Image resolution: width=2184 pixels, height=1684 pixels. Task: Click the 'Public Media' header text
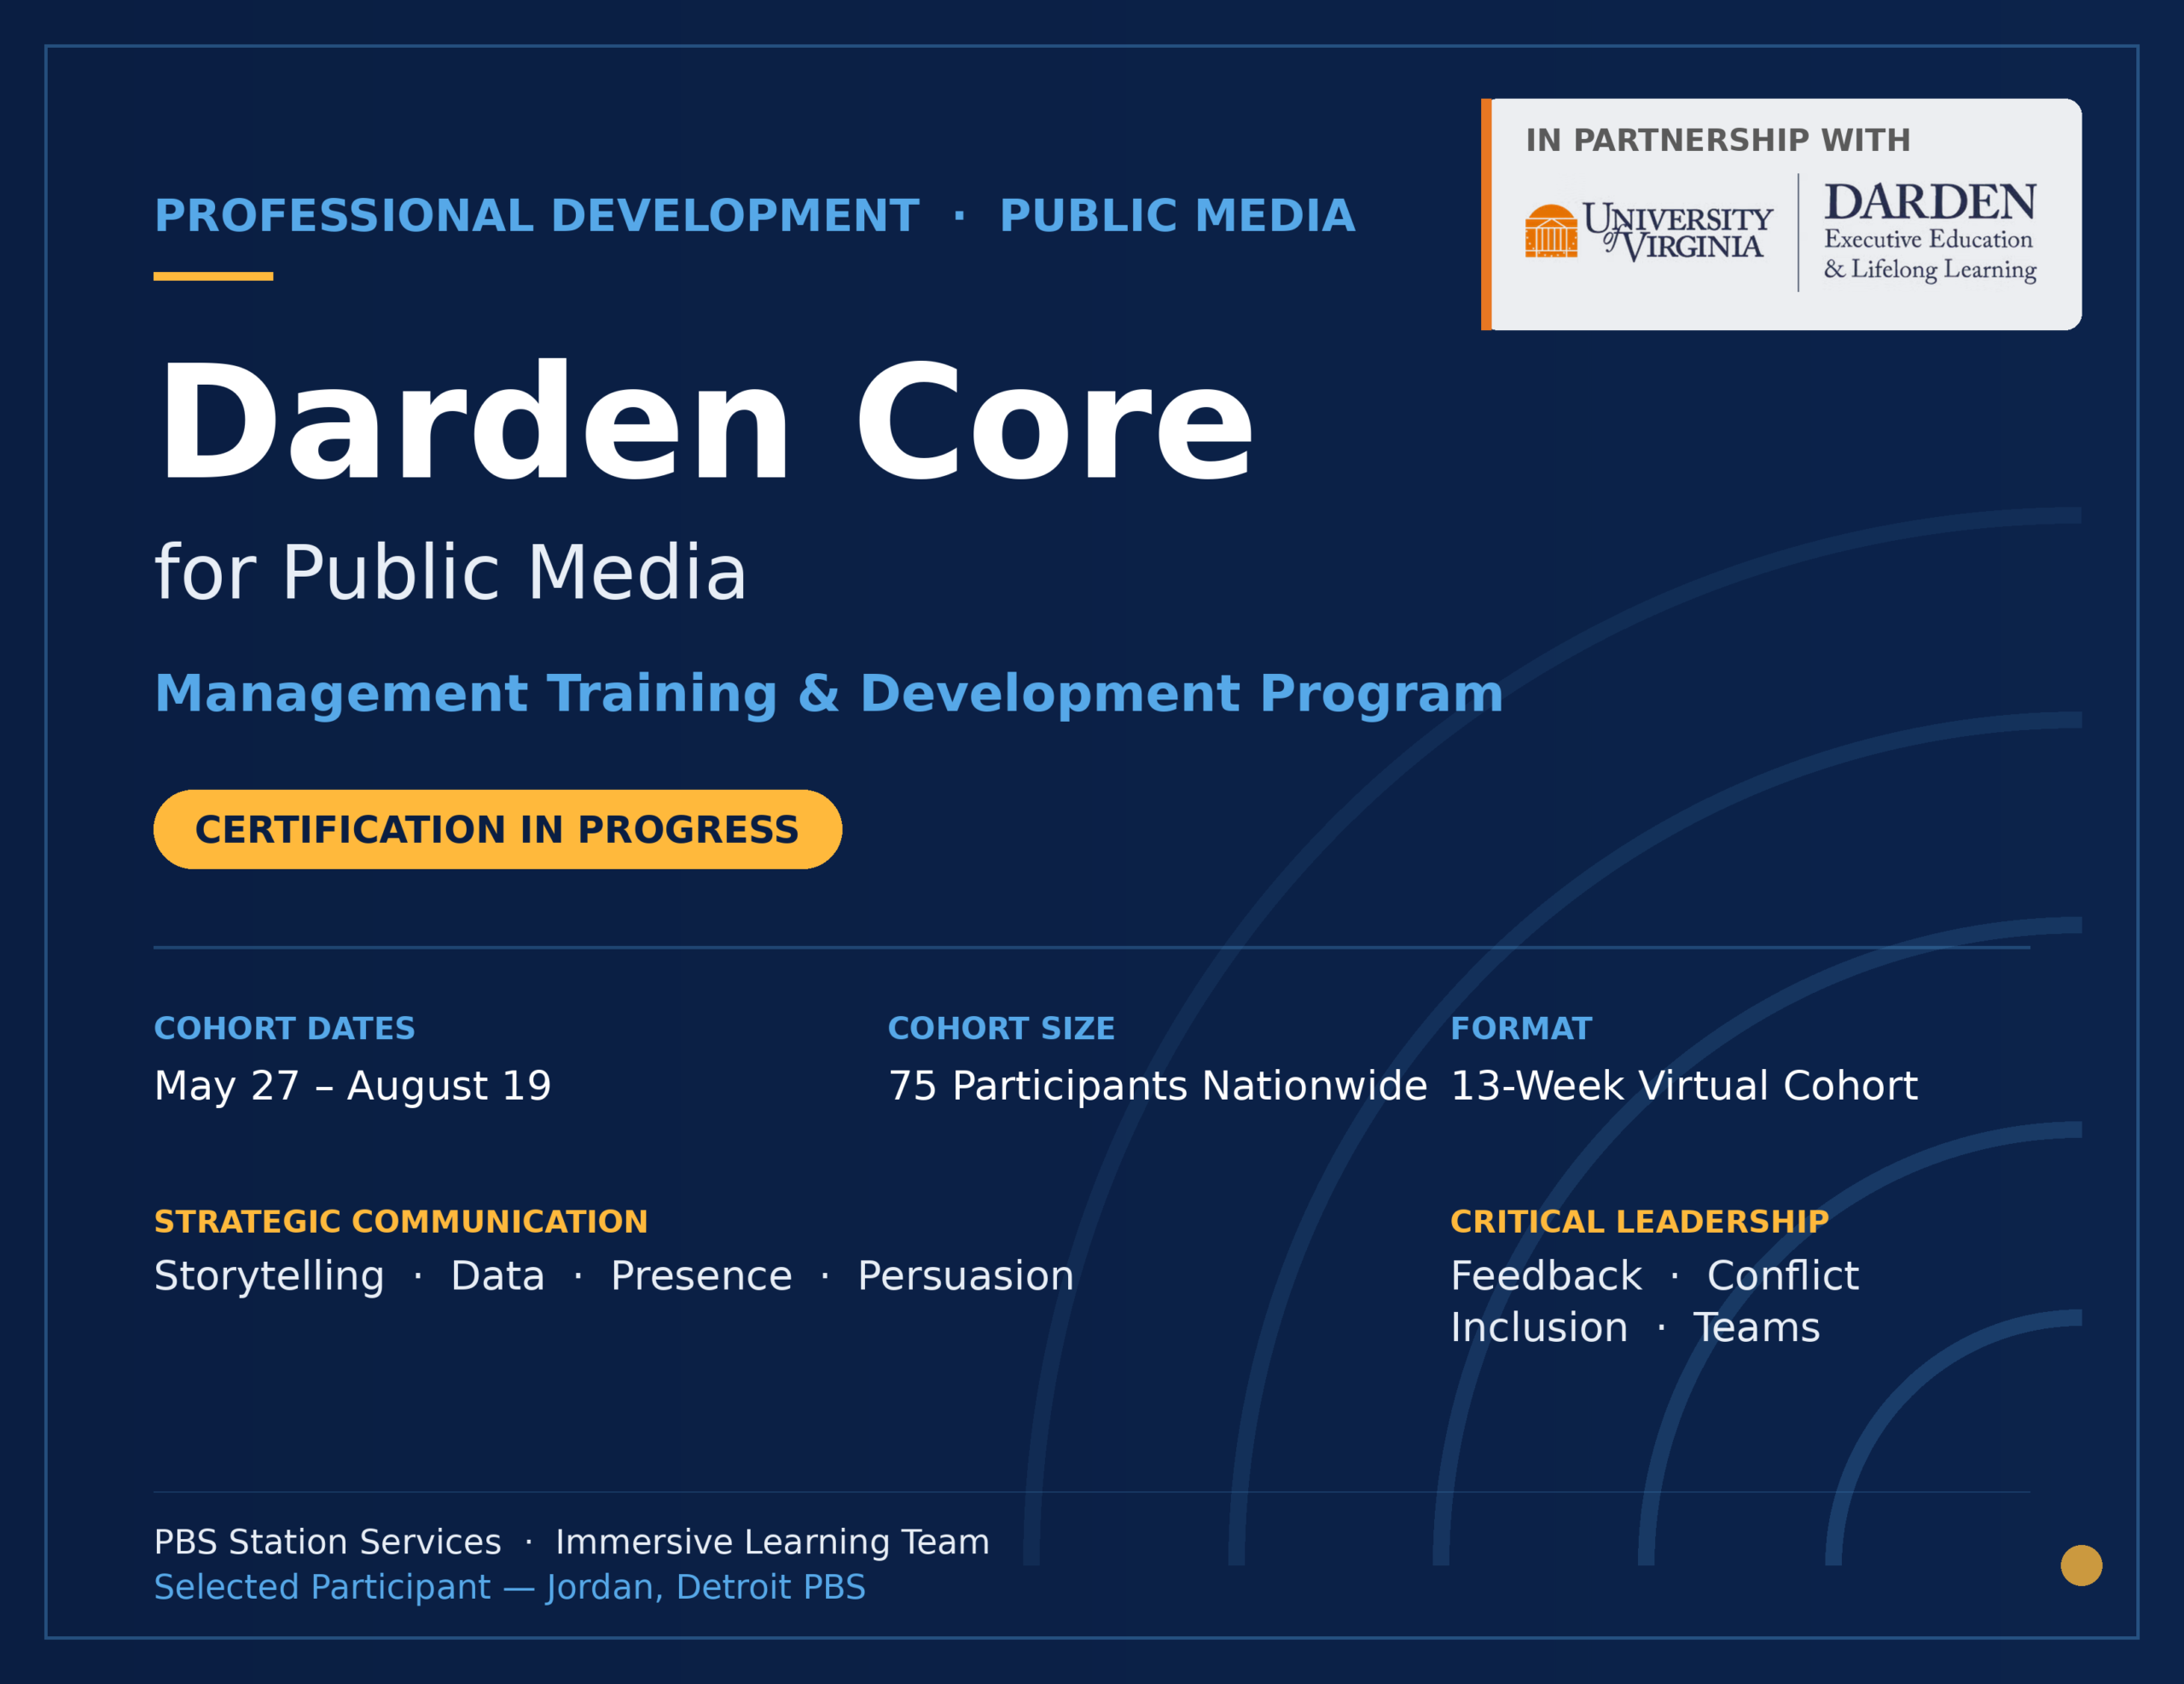[1177, 216]
